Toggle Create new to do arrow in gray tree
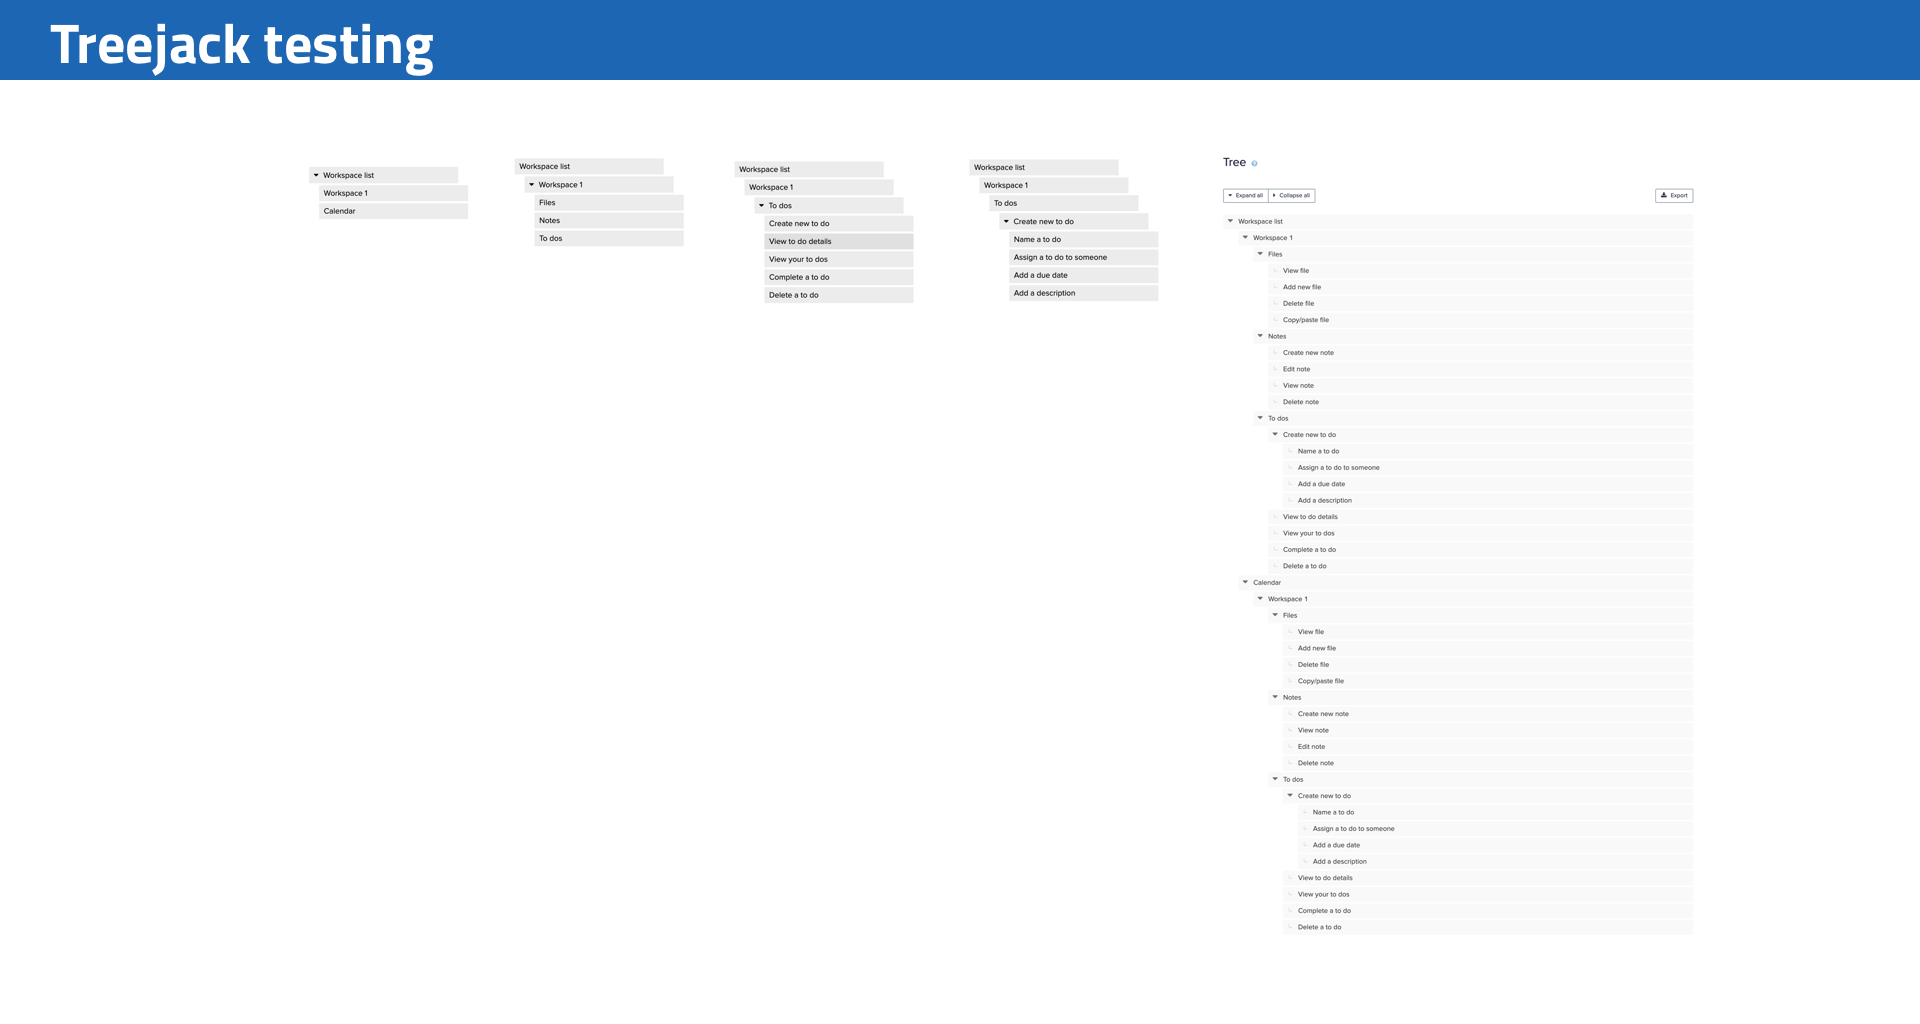This screenshot has width=1920, height=1024. pyautogui.click(x=1006, y=222)
